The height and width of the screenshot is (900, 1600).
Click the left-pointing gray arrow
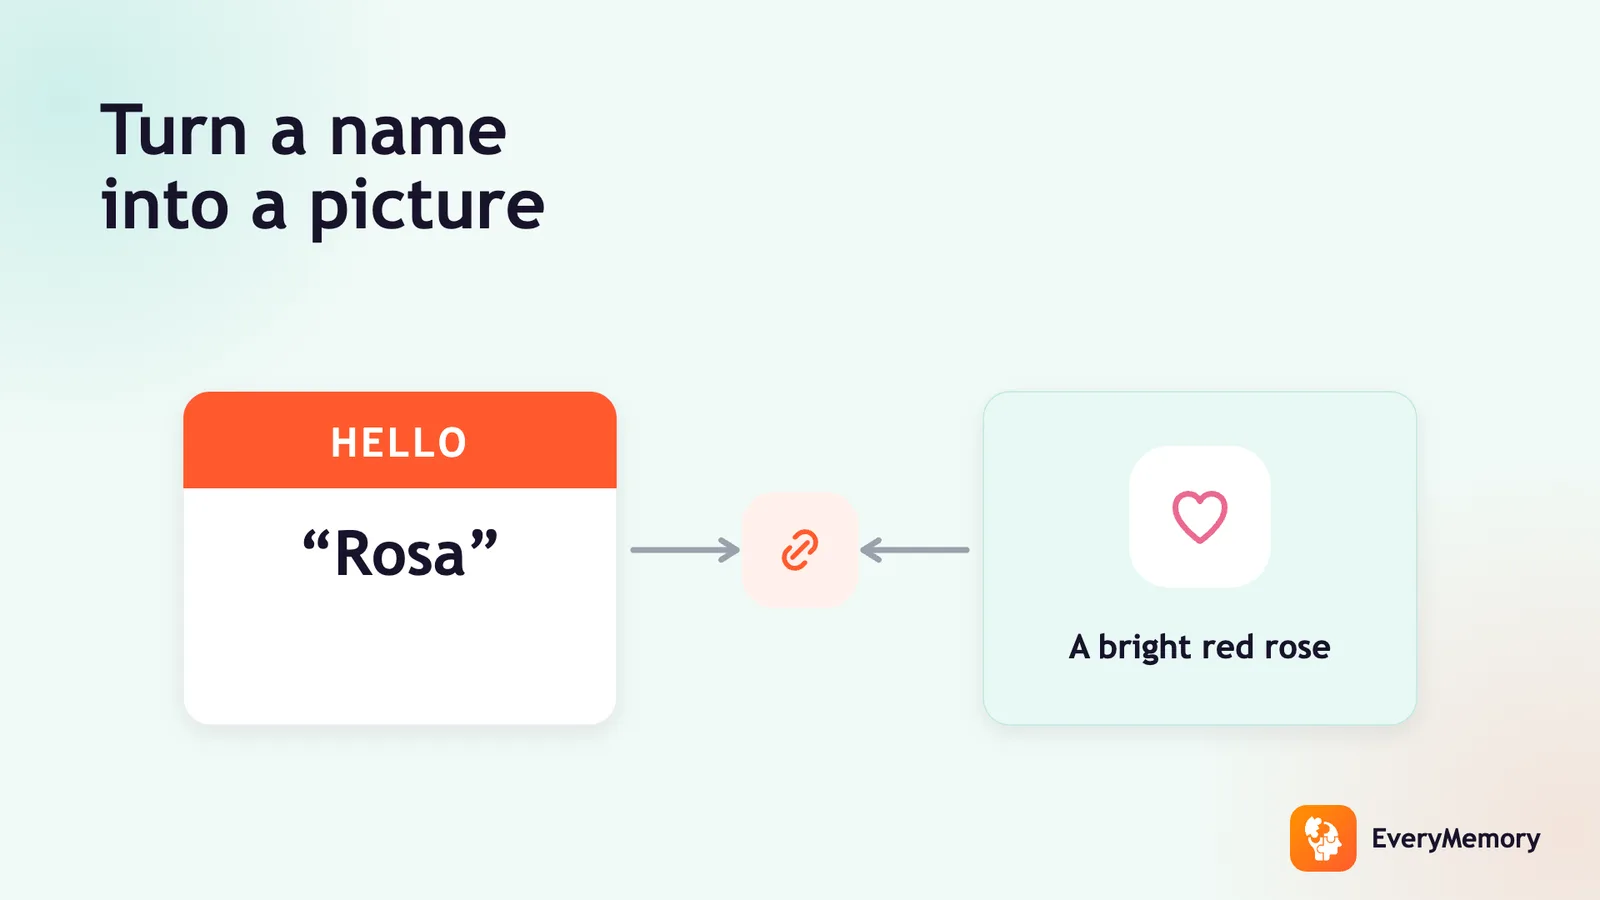point(914,549)
